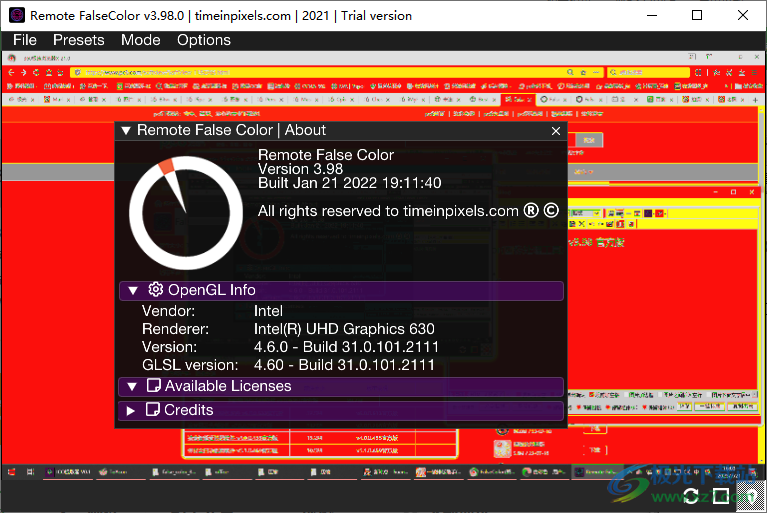The height and width of the screenshot is (513, 767).
Task: Click the 'Version 3.98' line in About
Action: [x=300, y=169]
